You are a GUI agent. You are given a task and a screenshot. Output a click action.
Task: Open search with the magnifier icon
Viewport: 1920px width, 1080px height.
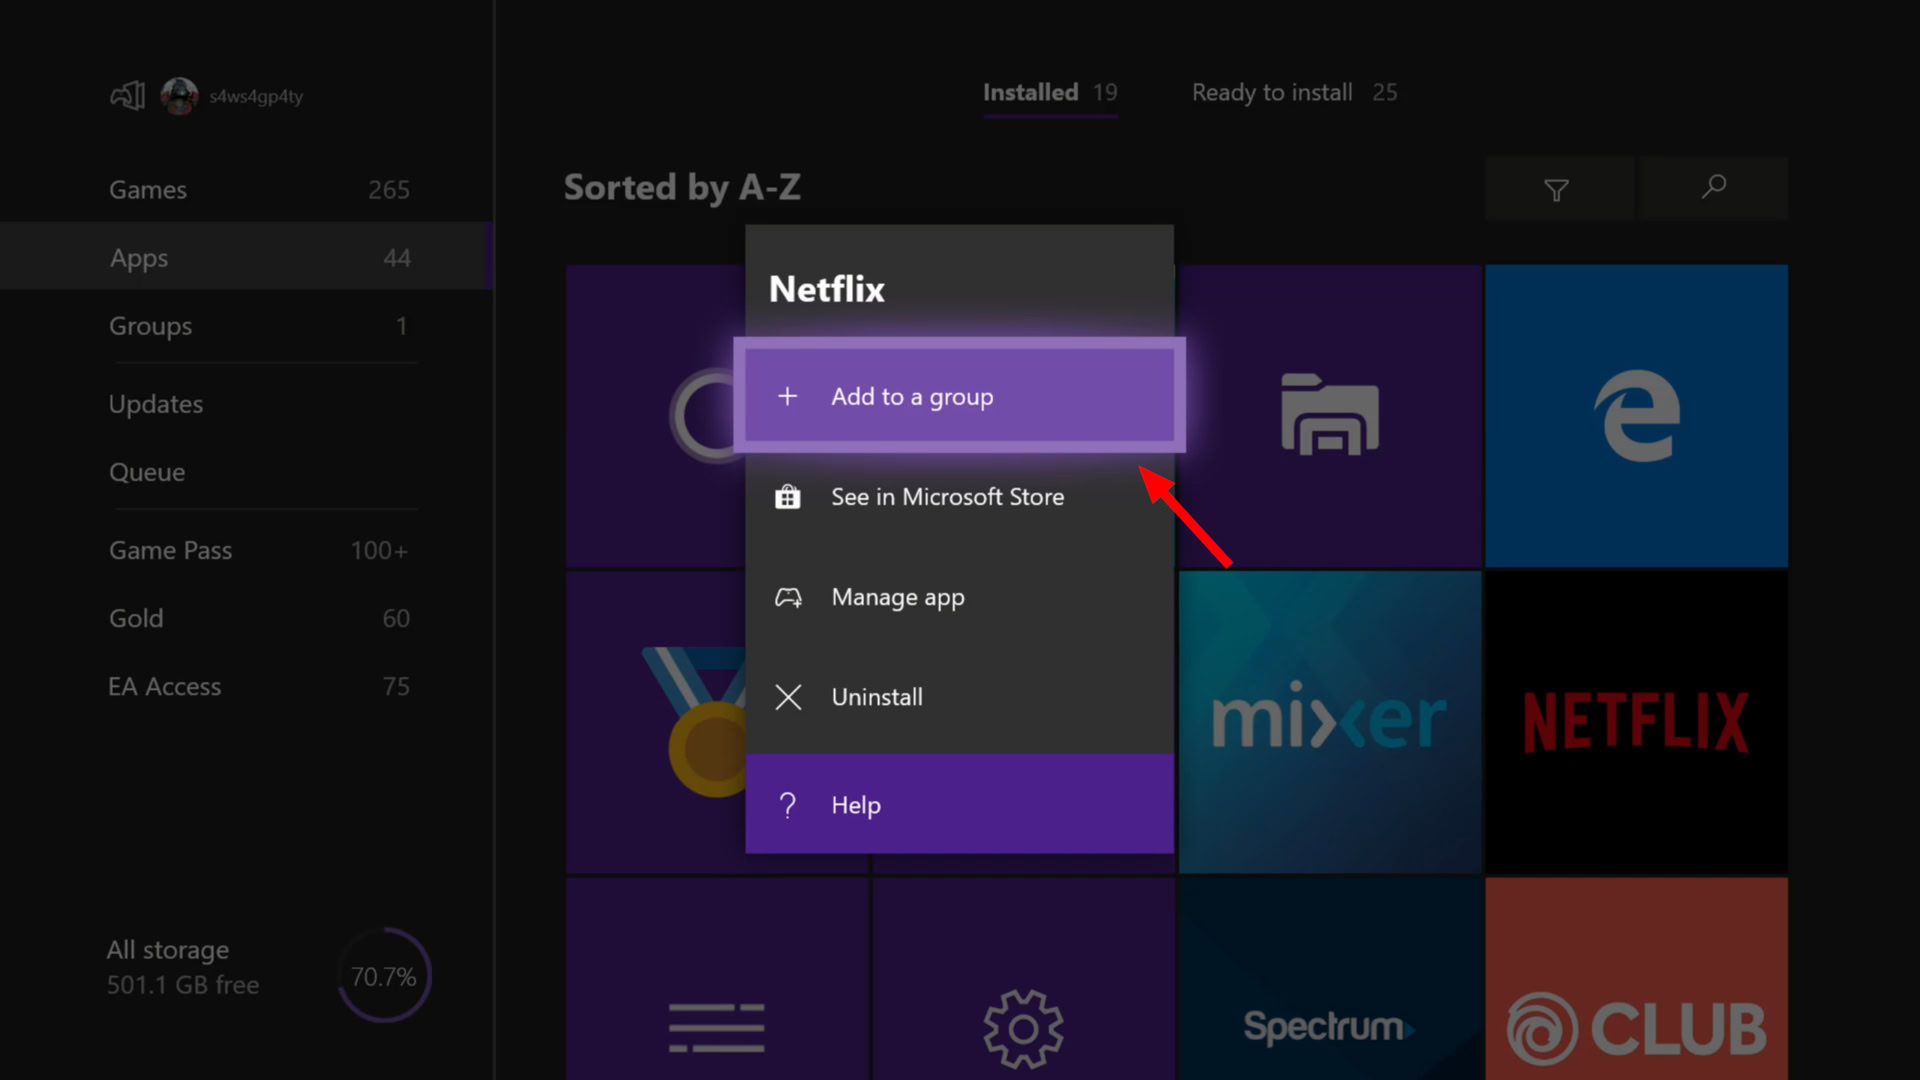(x=1713, y=187)
